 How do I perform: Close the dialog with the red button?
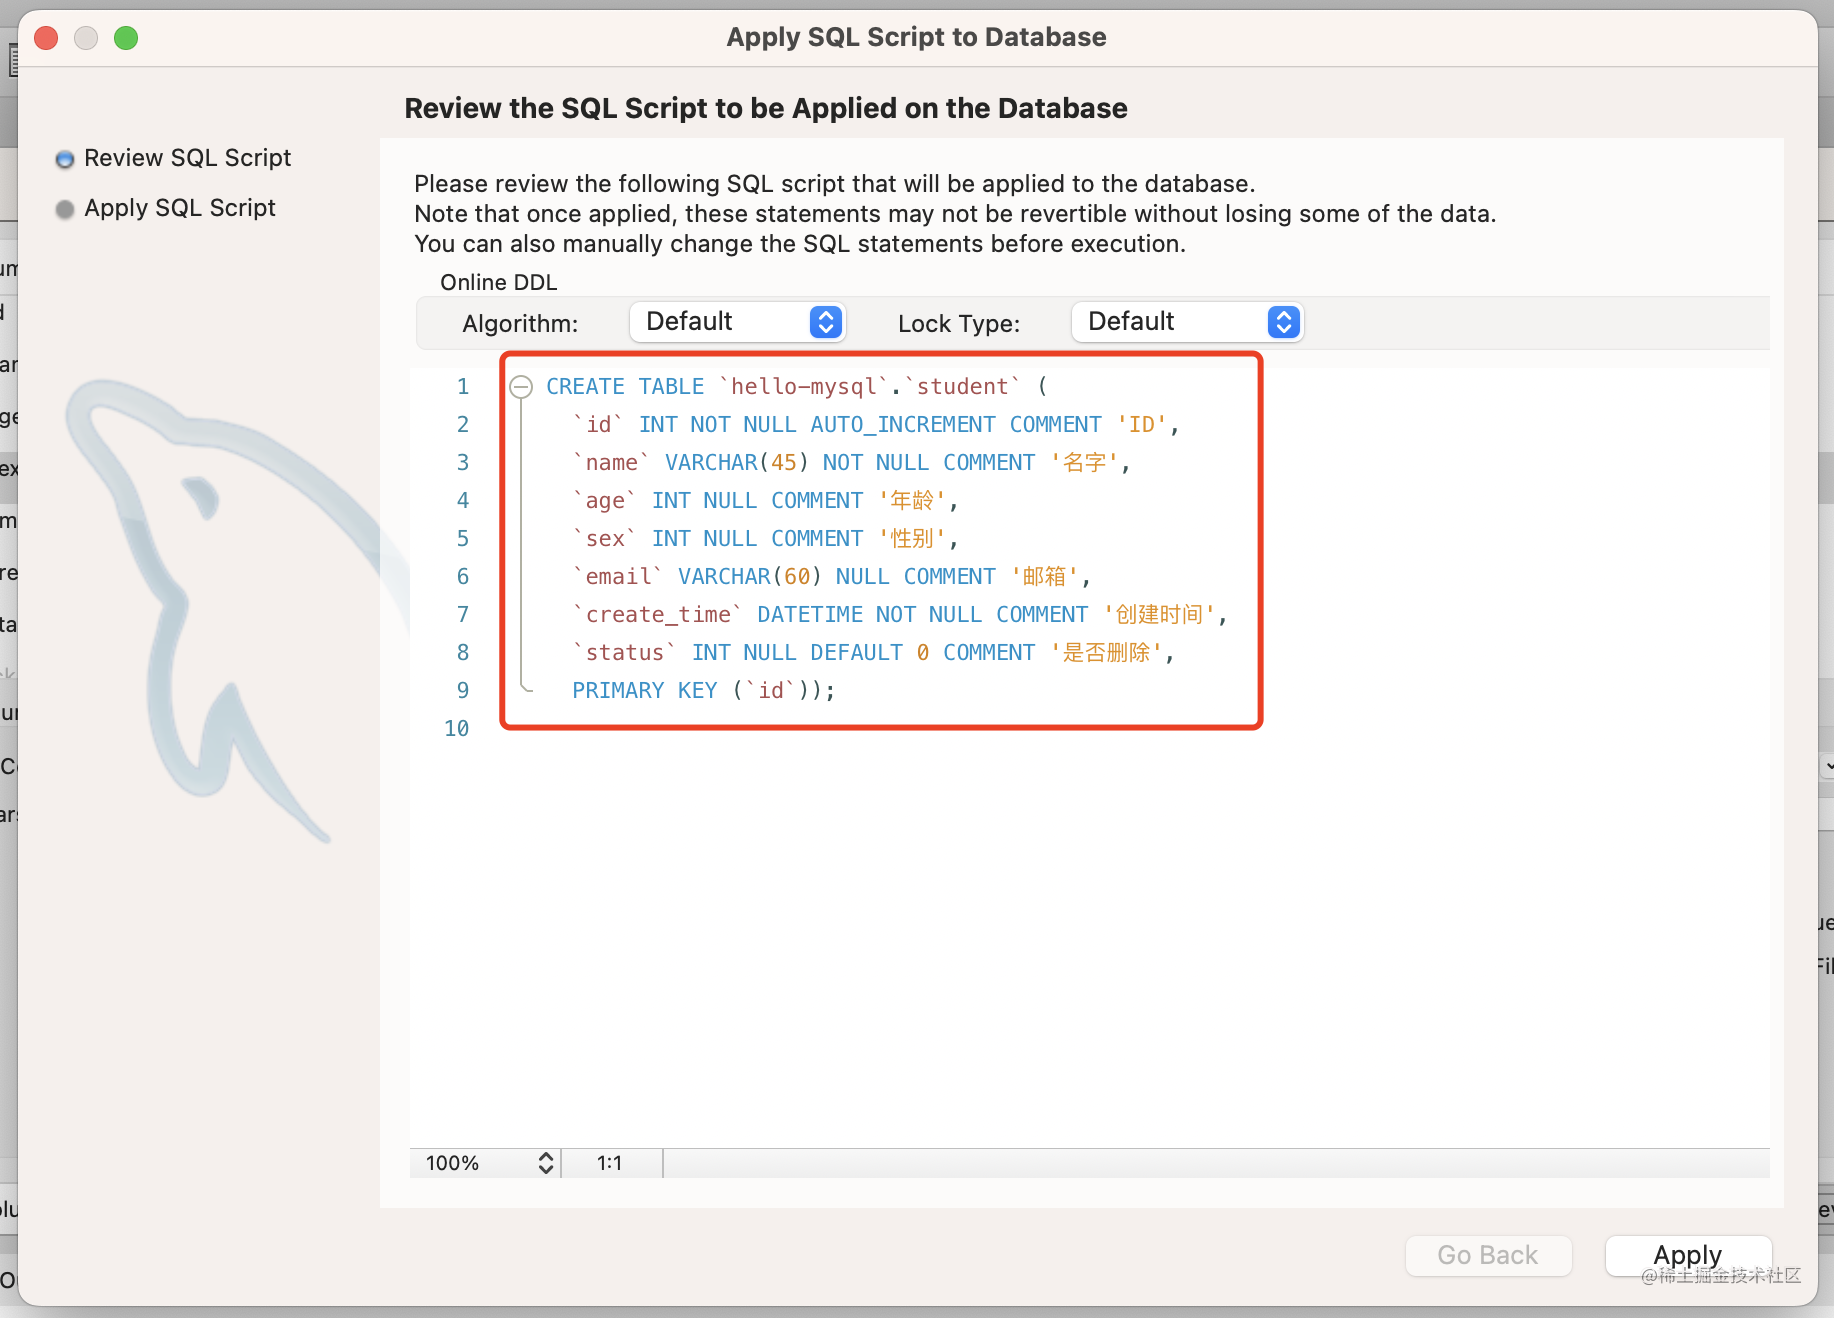(46, 38)
